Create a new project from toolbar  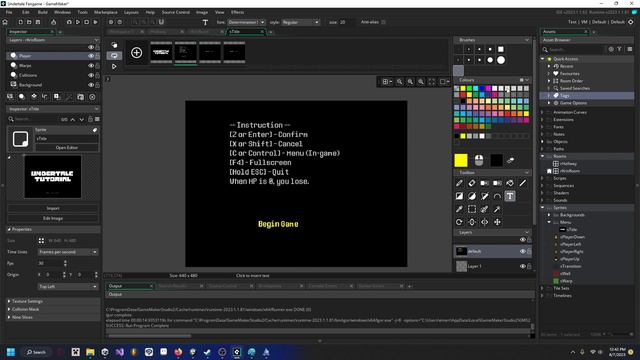tap(20, 22)
